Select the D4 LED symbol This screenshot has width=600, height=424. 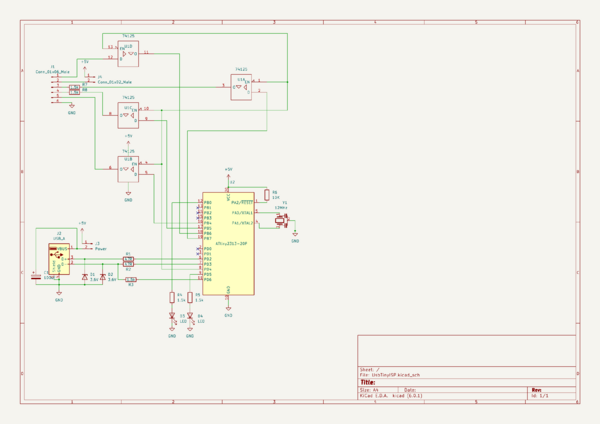[x=190, y=316]
